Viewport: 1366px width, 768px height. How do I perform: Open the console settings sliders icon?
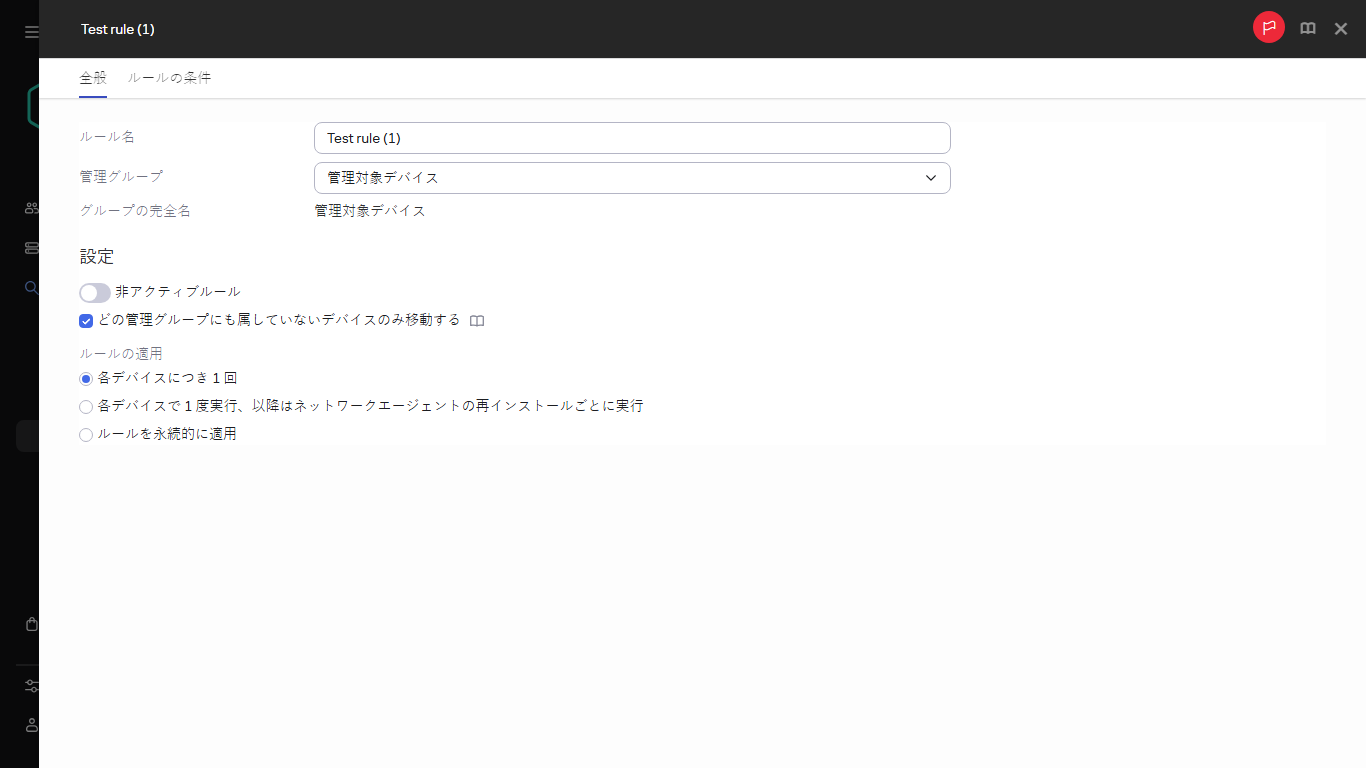[31, 686]
